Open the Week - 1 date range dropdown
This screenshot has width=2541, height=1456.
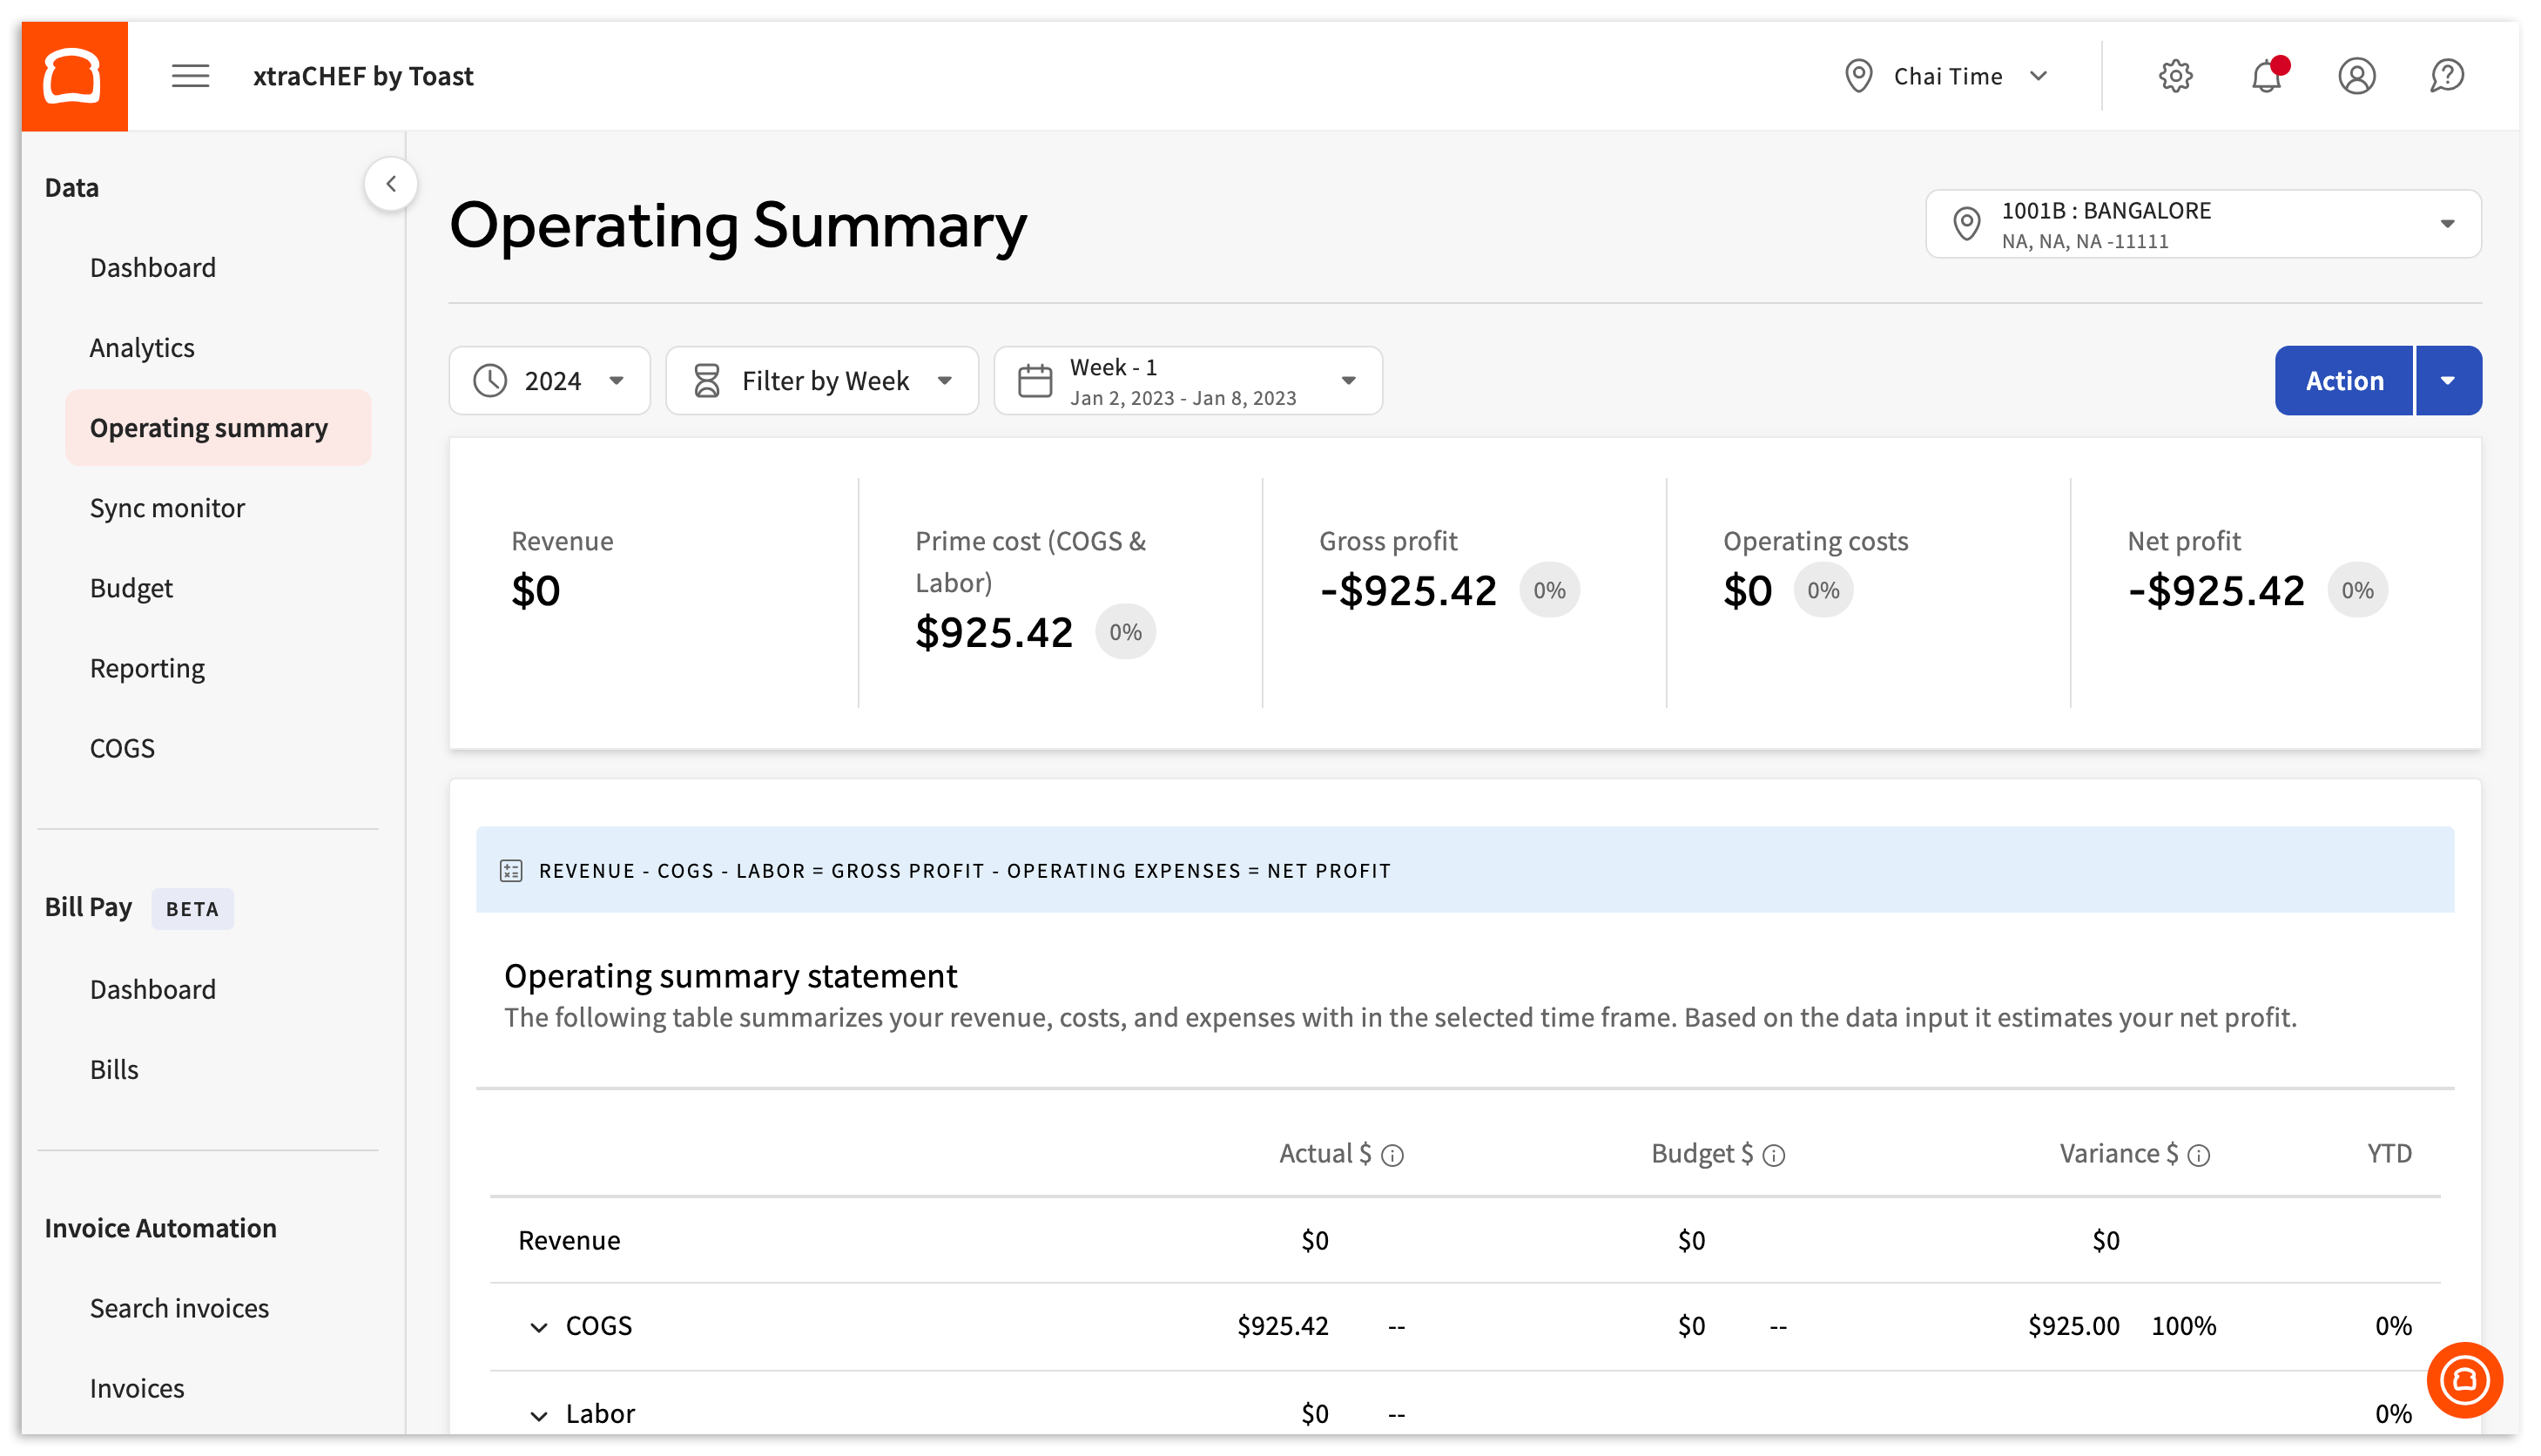tap(1187, 381)
